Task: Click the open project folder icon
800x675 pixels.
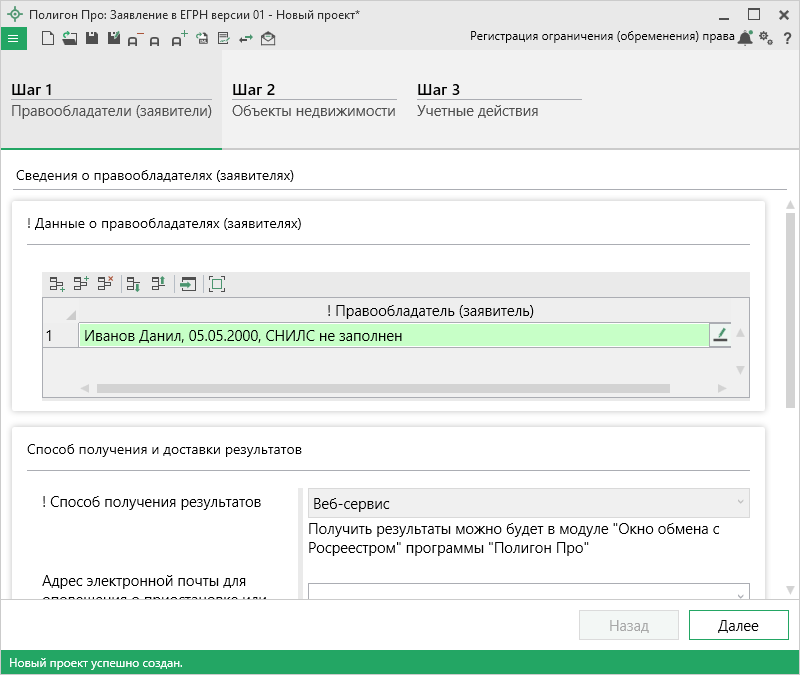Action: (x=69, y=39)
